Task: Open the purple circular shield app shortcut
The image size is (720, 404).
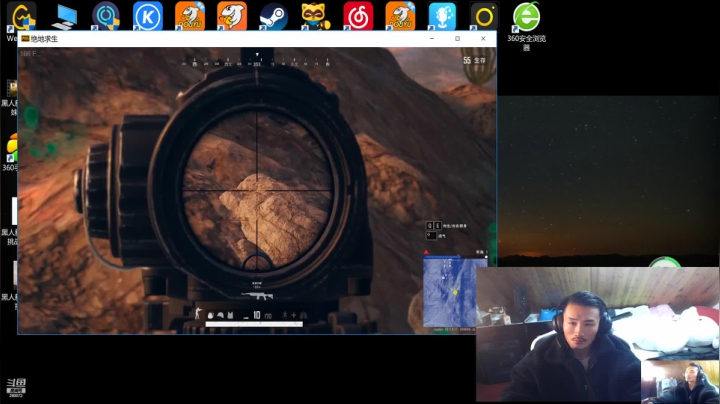Action: pyautogui.click(x=106, y=16)
